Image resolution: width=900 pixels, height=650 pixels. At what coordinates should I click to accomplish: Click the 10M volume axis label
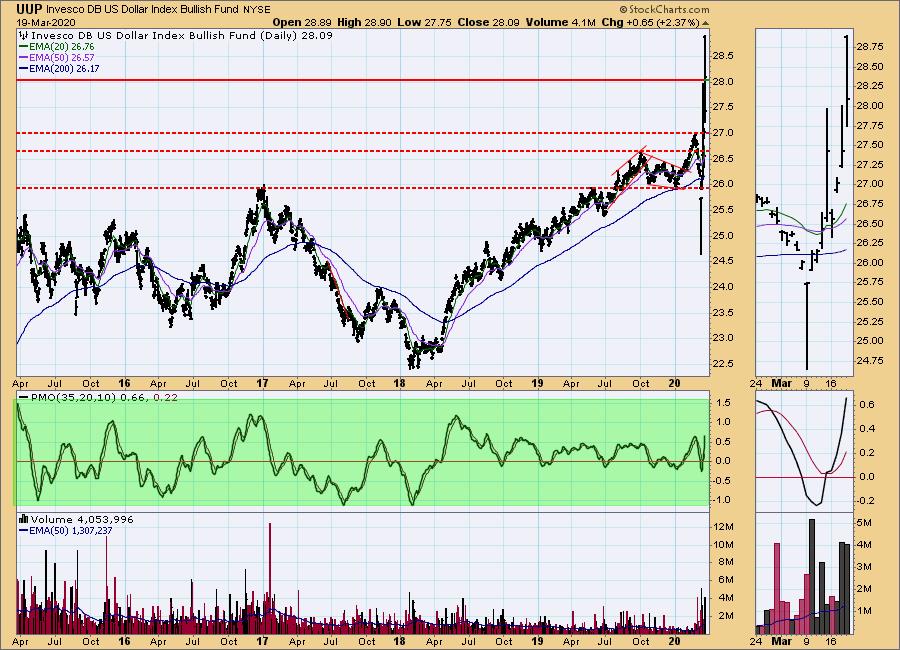coord(723,544)
